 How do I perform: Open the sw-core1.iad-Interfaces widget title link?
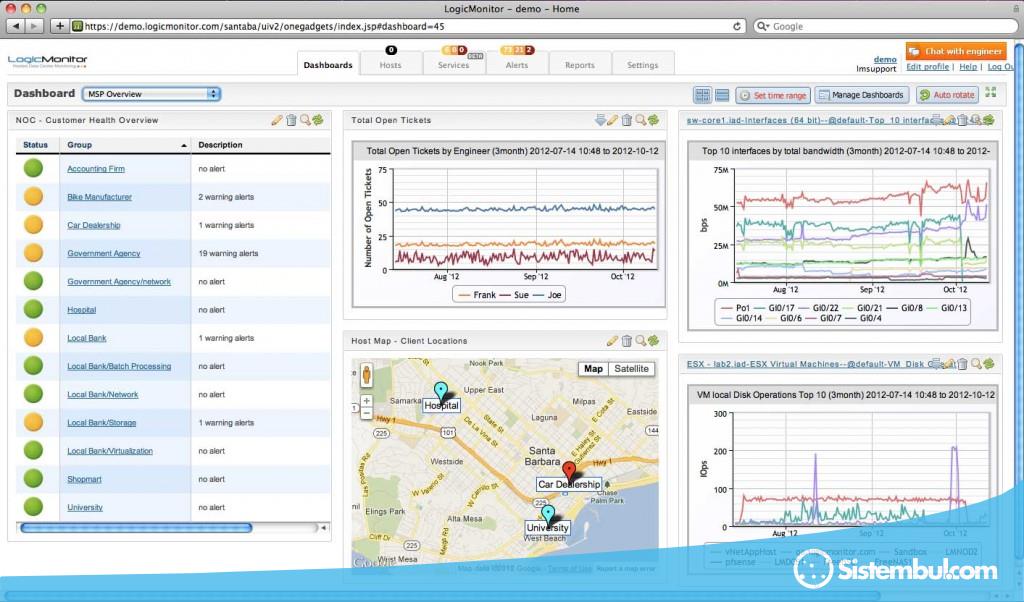pos(810,120)
